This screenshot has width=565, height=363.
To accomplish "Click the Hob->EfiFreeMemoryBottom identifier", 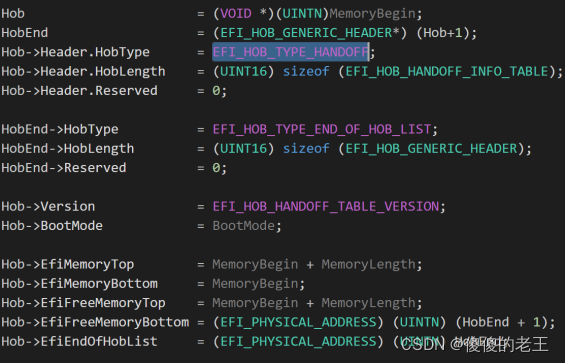I will 95,322.
